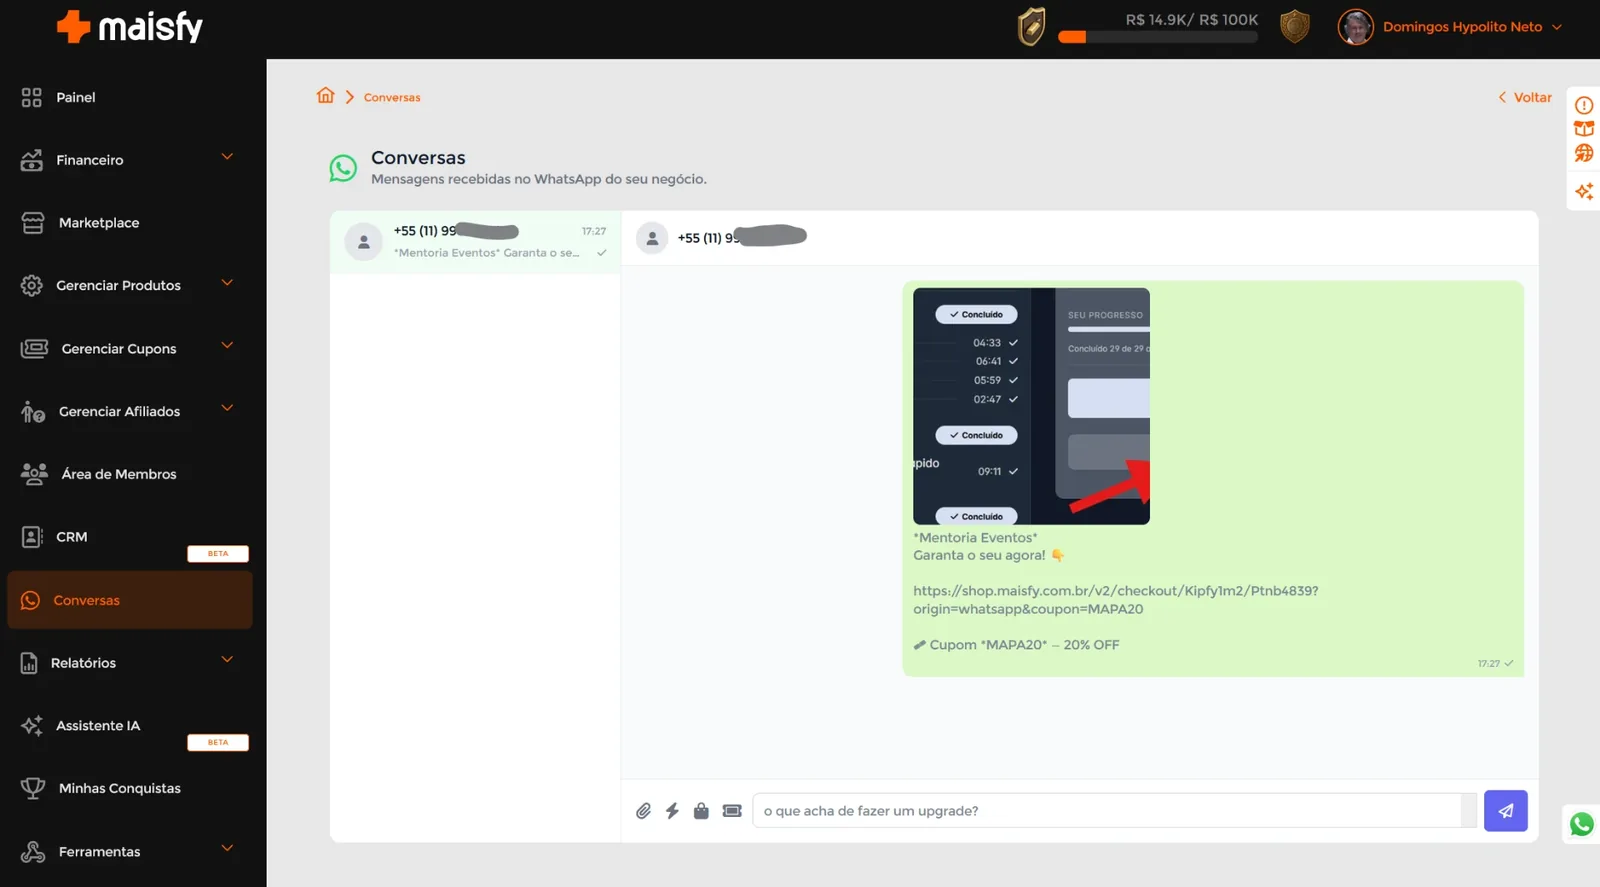Click the Voltar back link

tap(1525, 97)
